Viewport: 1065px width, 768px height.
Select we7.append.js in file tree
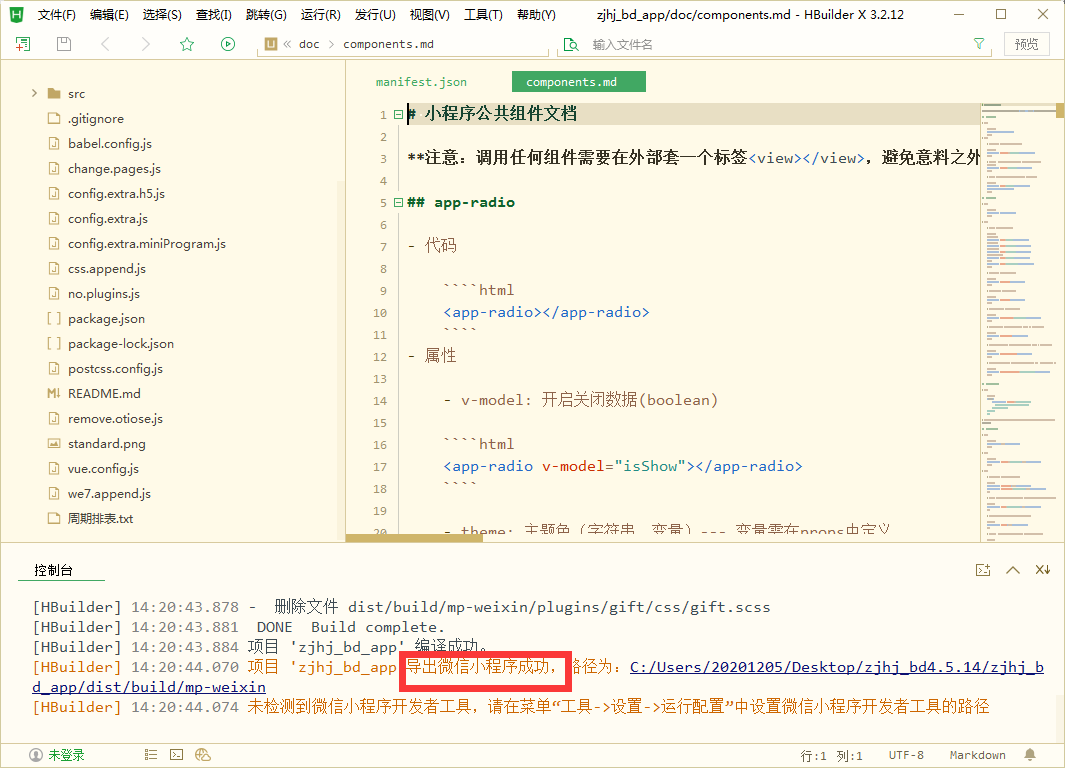point(109,494)
